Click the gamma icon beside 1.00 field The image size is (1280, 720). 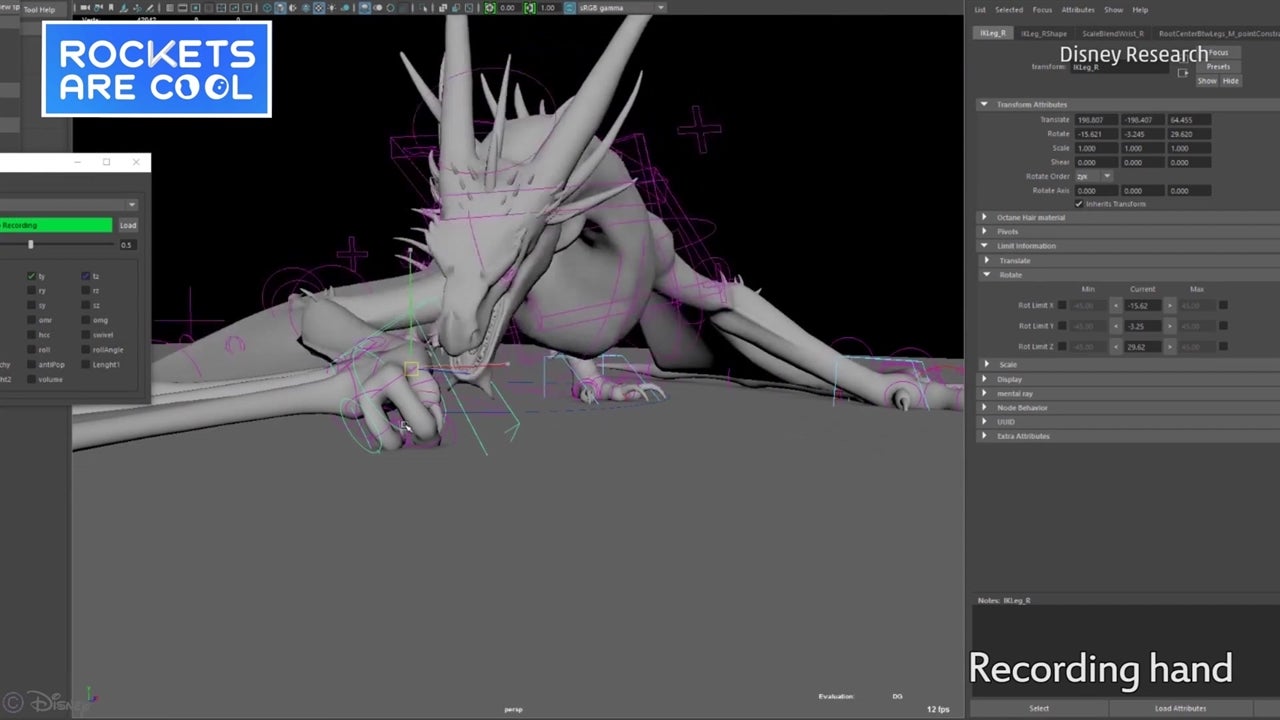[530, 7]
